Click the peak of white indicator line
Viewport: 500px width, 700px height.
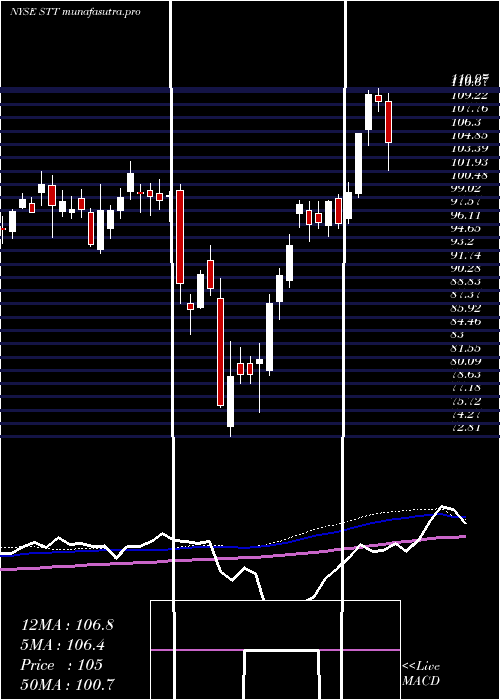pyautogui.click(x=442, y=506)
